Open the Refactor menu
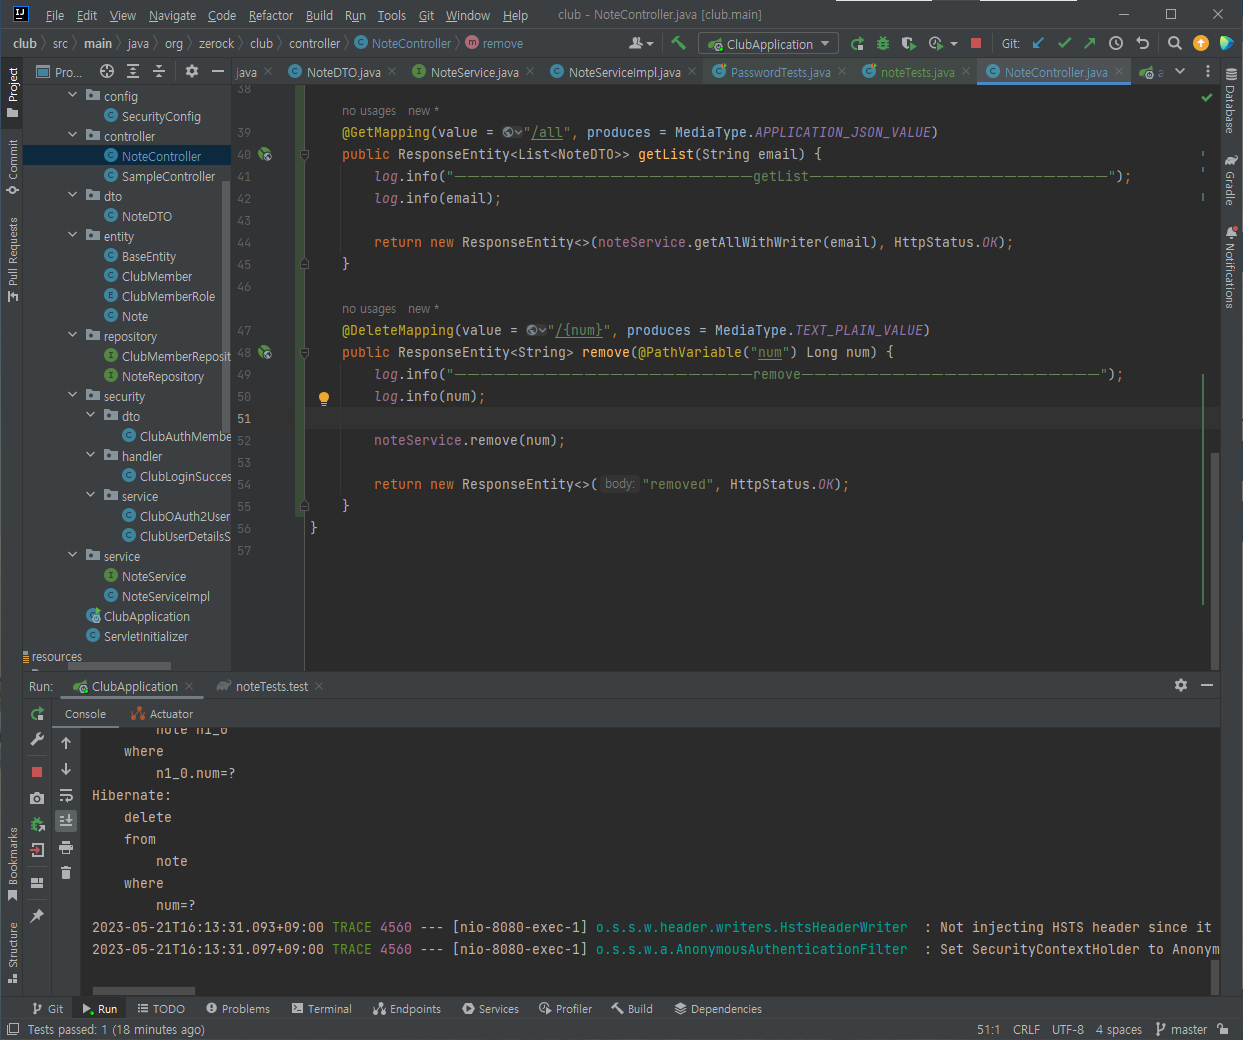This screenshot has width=1252, height=1040. pyautogui.click(x=271, y=15)
